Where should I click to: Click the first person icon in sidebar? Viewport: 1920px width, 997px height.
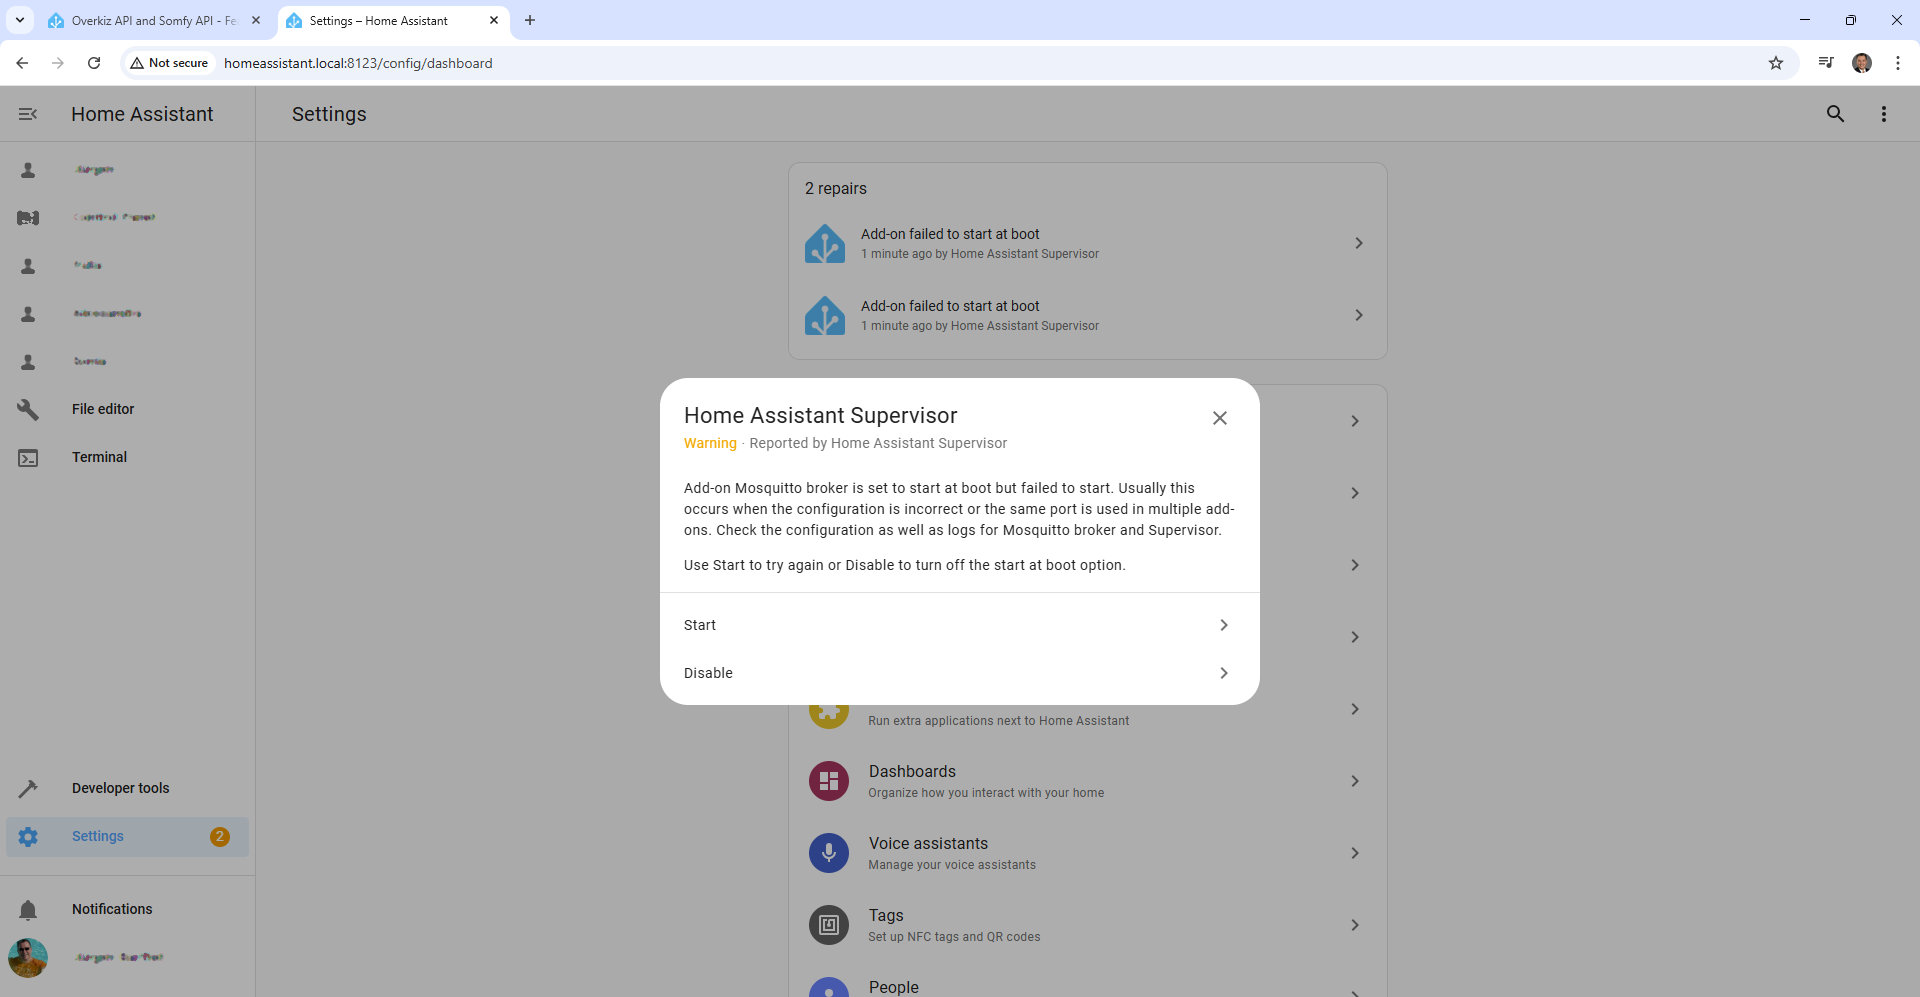[x=28, y=170]
